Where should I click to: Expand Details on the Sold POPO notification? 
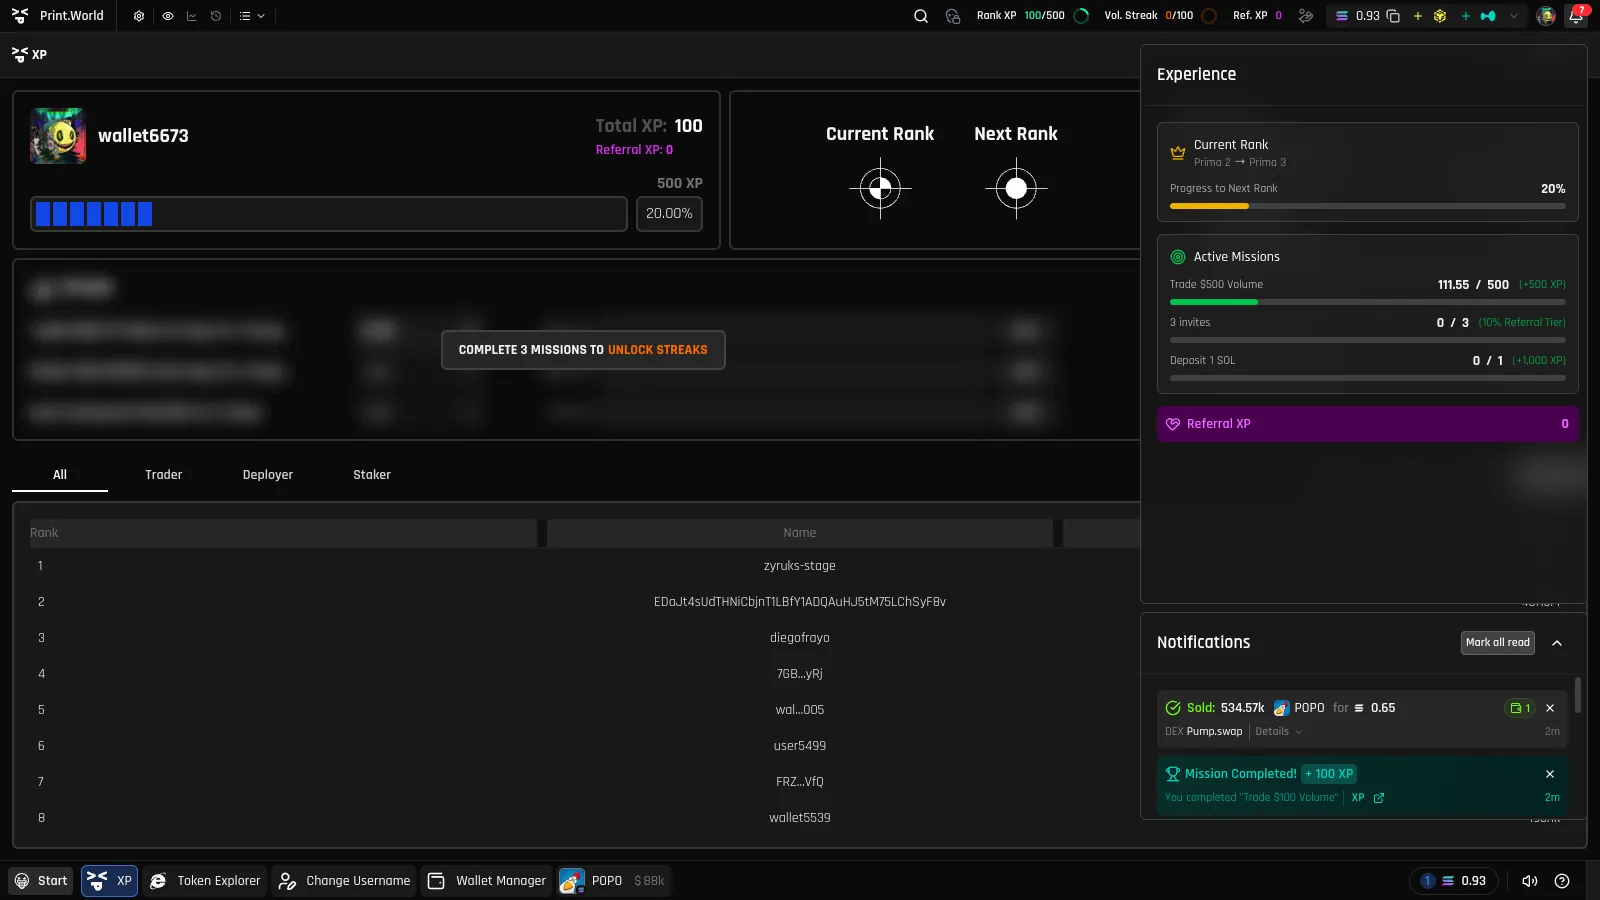tap(1279, 732)
